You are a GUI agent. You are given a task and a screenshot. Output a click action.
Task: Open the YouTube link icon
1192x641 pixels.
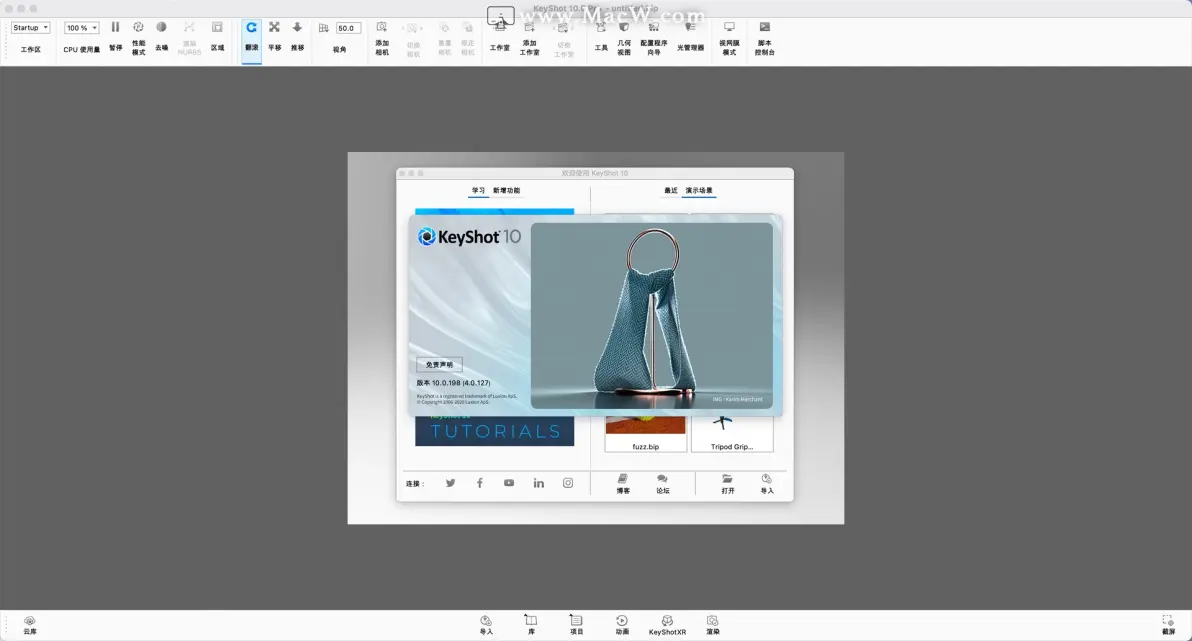509,483
